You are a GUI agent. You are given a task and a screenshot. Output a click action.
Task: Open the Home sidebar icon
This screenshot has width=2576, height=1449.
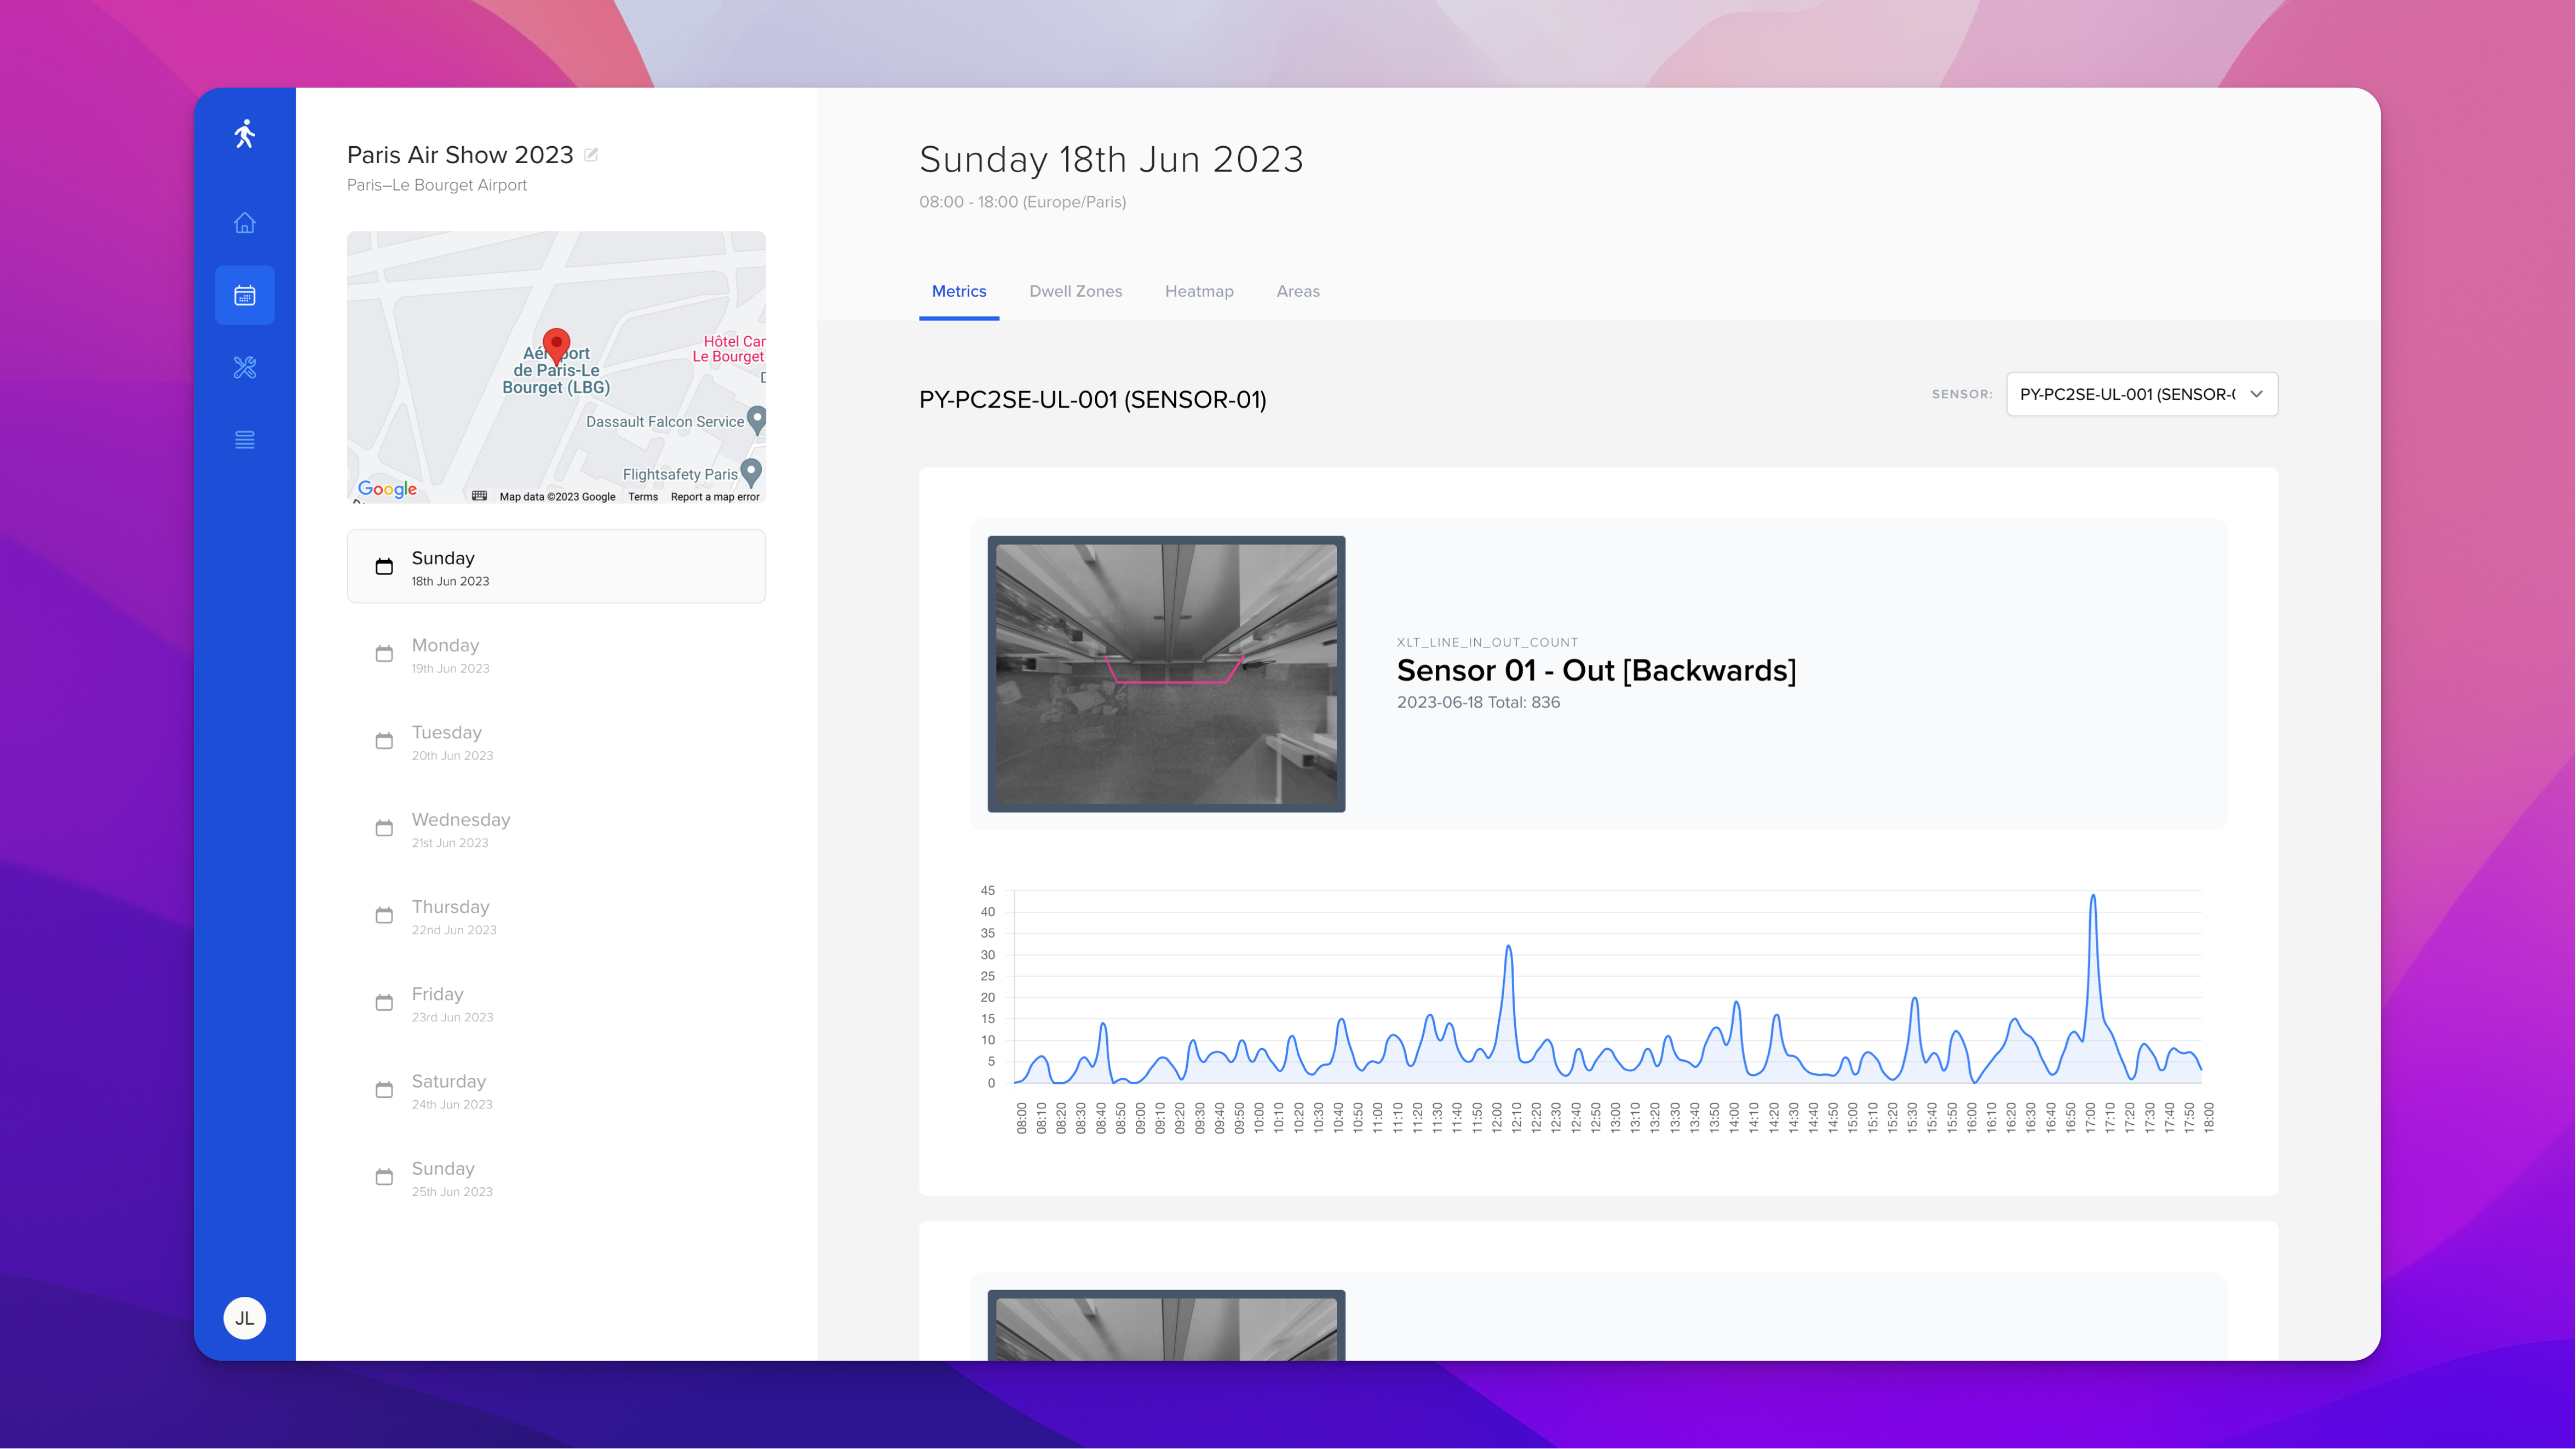(244, 222)
